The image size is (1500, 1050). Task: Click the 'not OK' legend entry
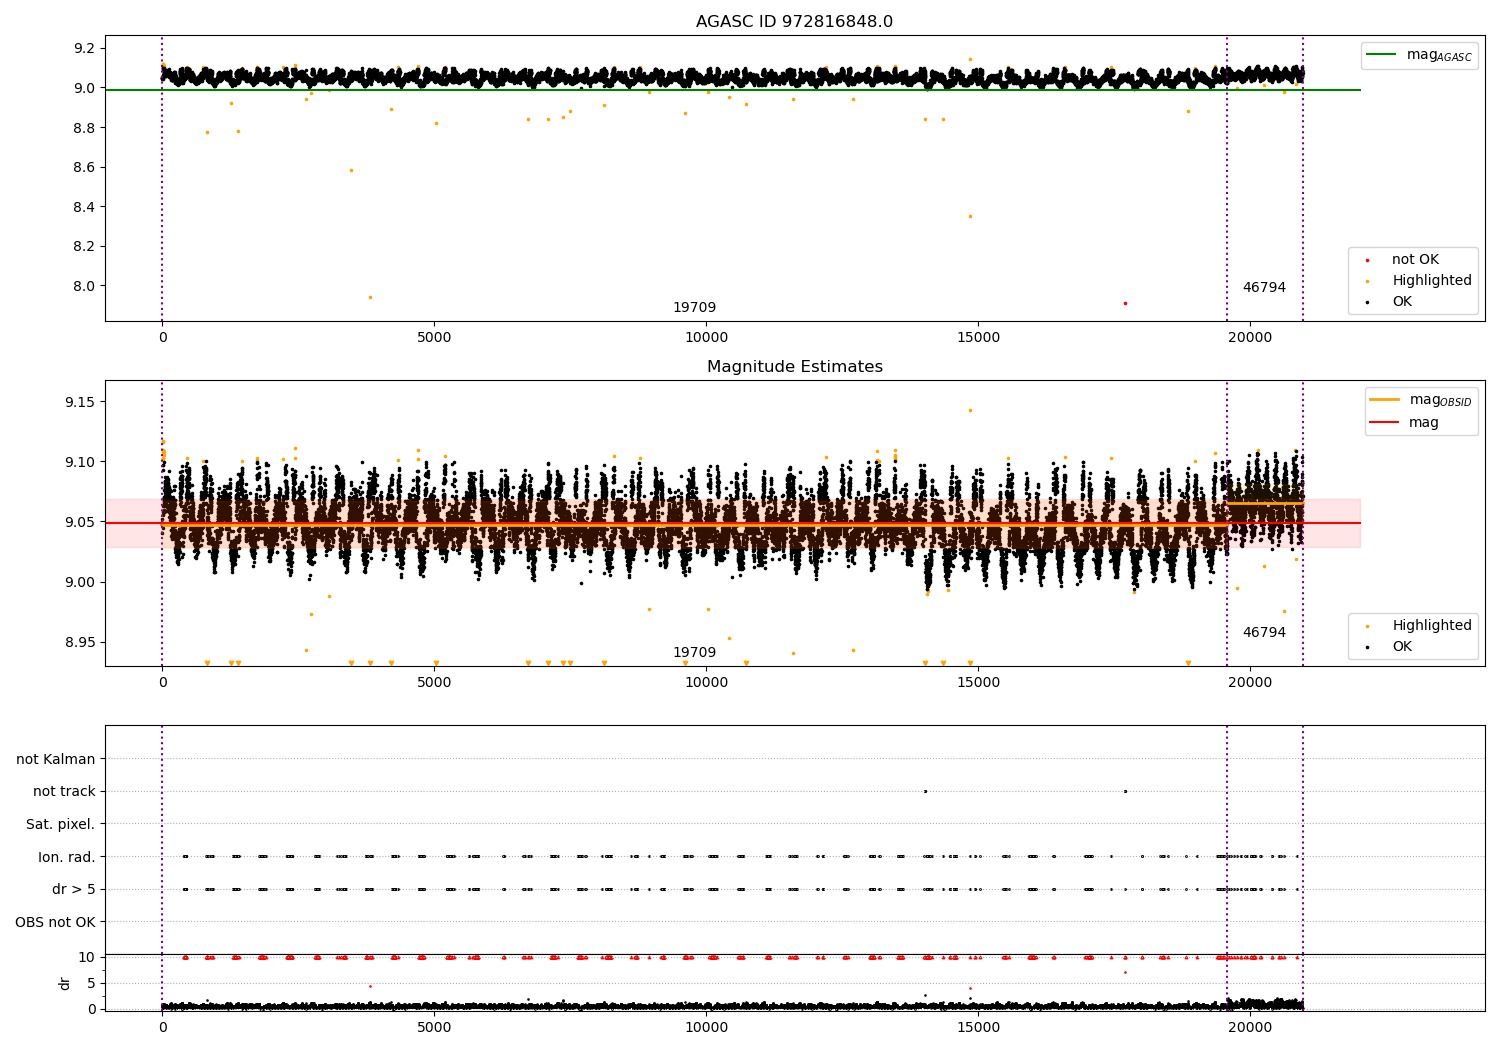tap(1415, 260)
